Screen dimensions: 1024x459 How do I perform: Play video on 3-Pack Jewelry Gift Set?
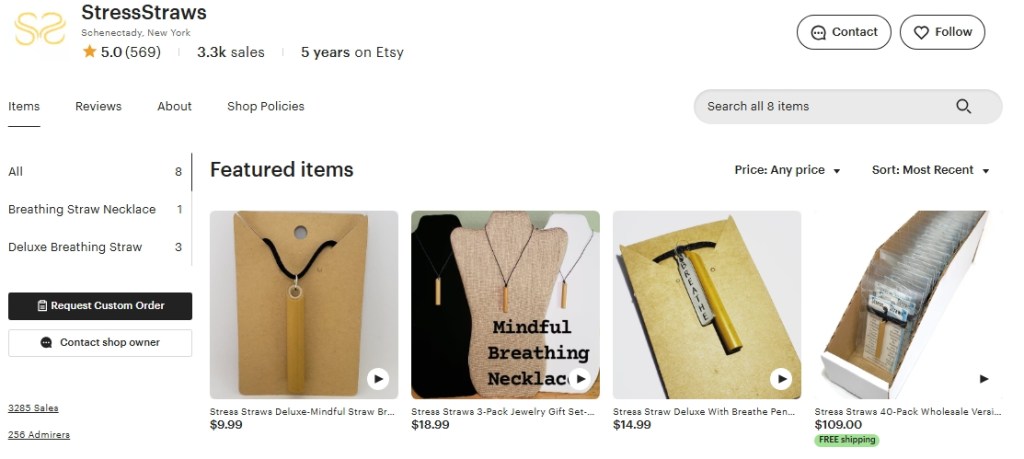click(579, 379)
